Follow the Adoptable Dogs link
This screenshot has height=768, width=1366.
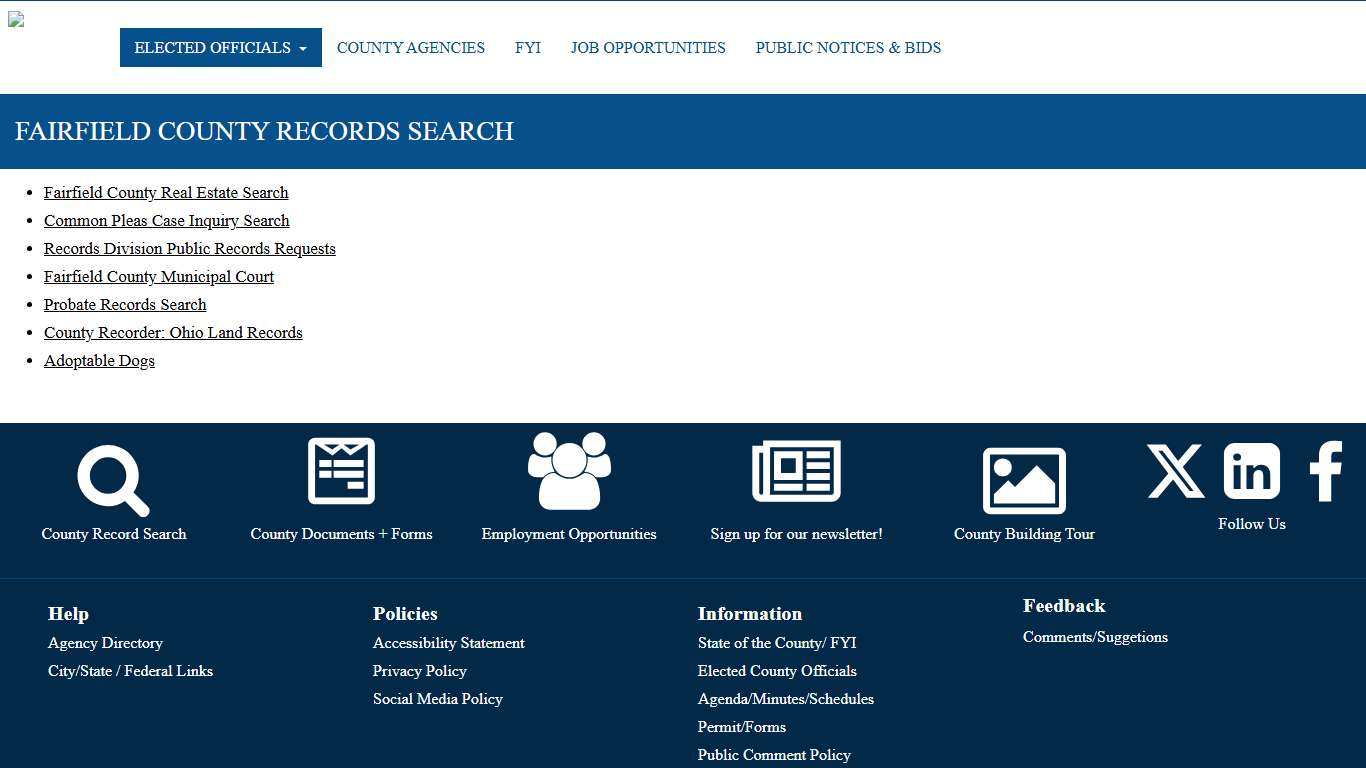[99, 360]
